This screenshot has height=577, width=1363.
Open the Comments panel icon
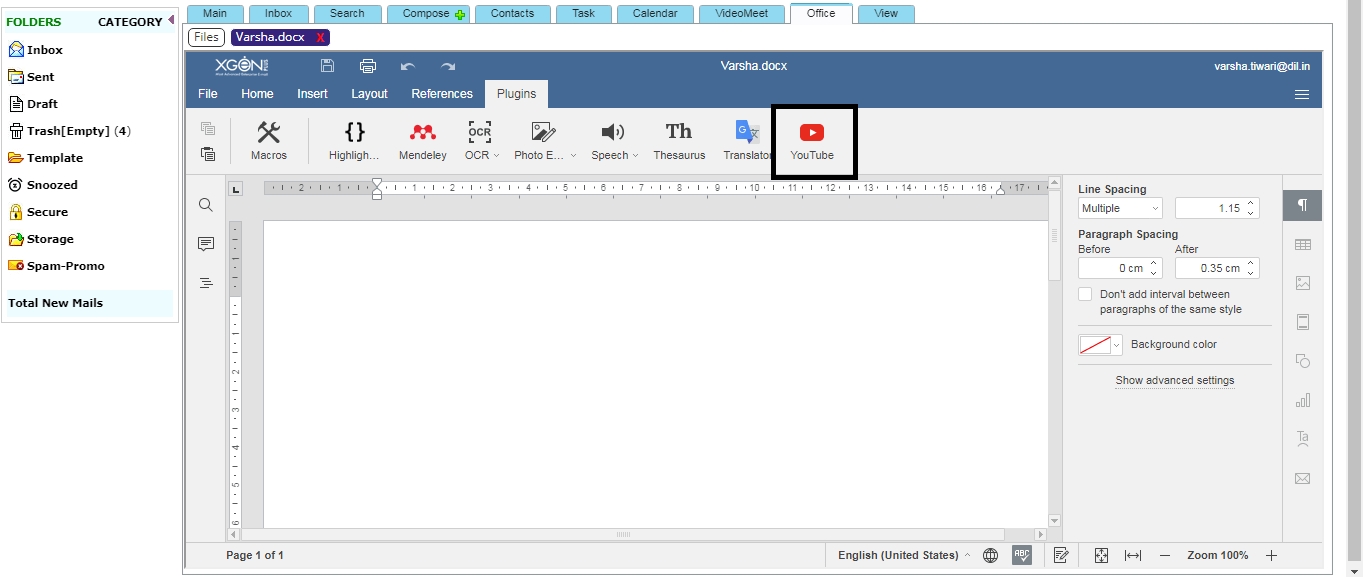[x=206, y=244]
